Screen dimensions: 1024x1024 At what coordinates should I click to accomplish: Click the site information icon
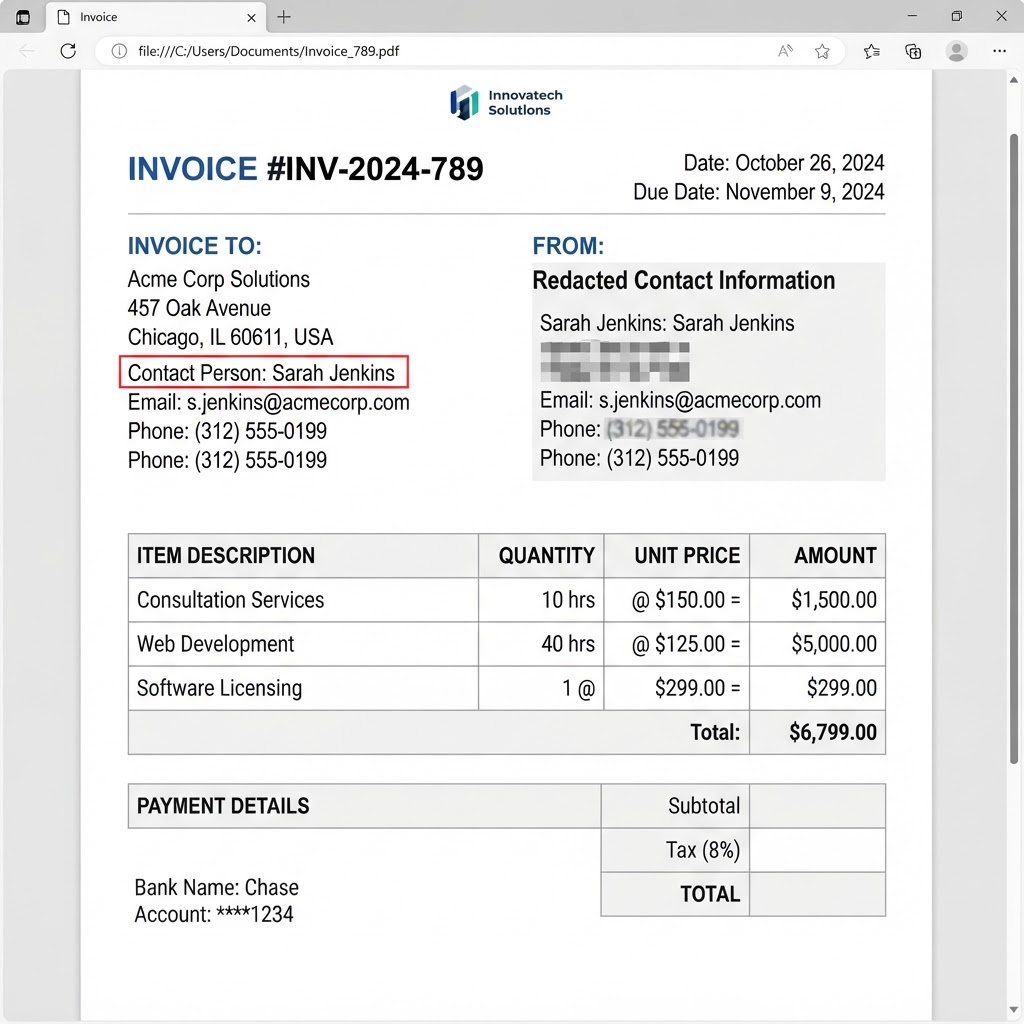[x=119, y=51]
